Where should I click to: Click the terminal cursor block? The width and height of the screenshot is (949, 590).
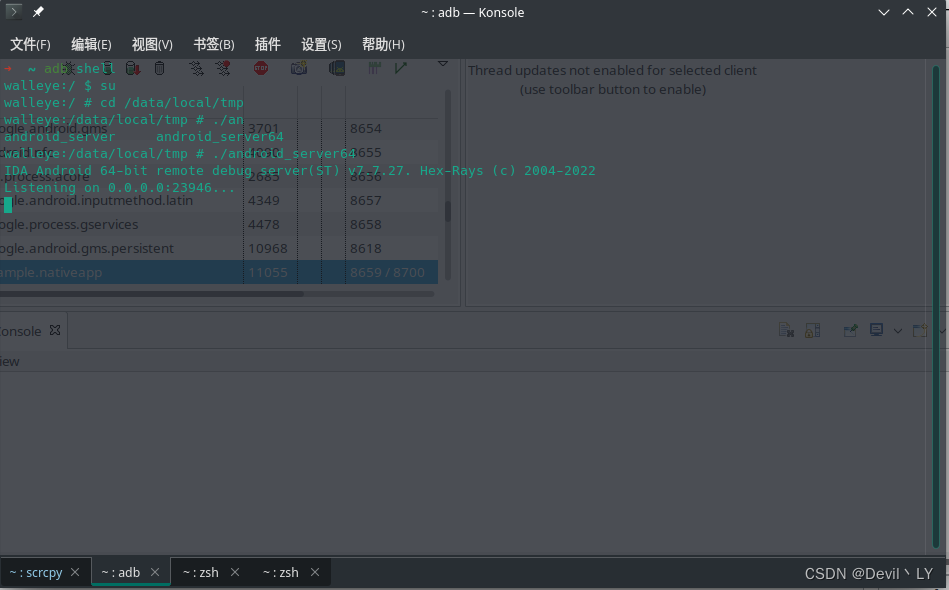pos(8,205)
